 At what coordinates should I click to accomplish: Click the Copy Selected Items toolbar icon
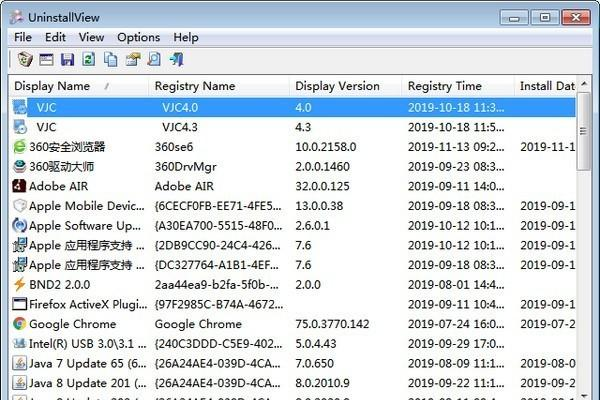pyautogui.click(x=111, y=59)
